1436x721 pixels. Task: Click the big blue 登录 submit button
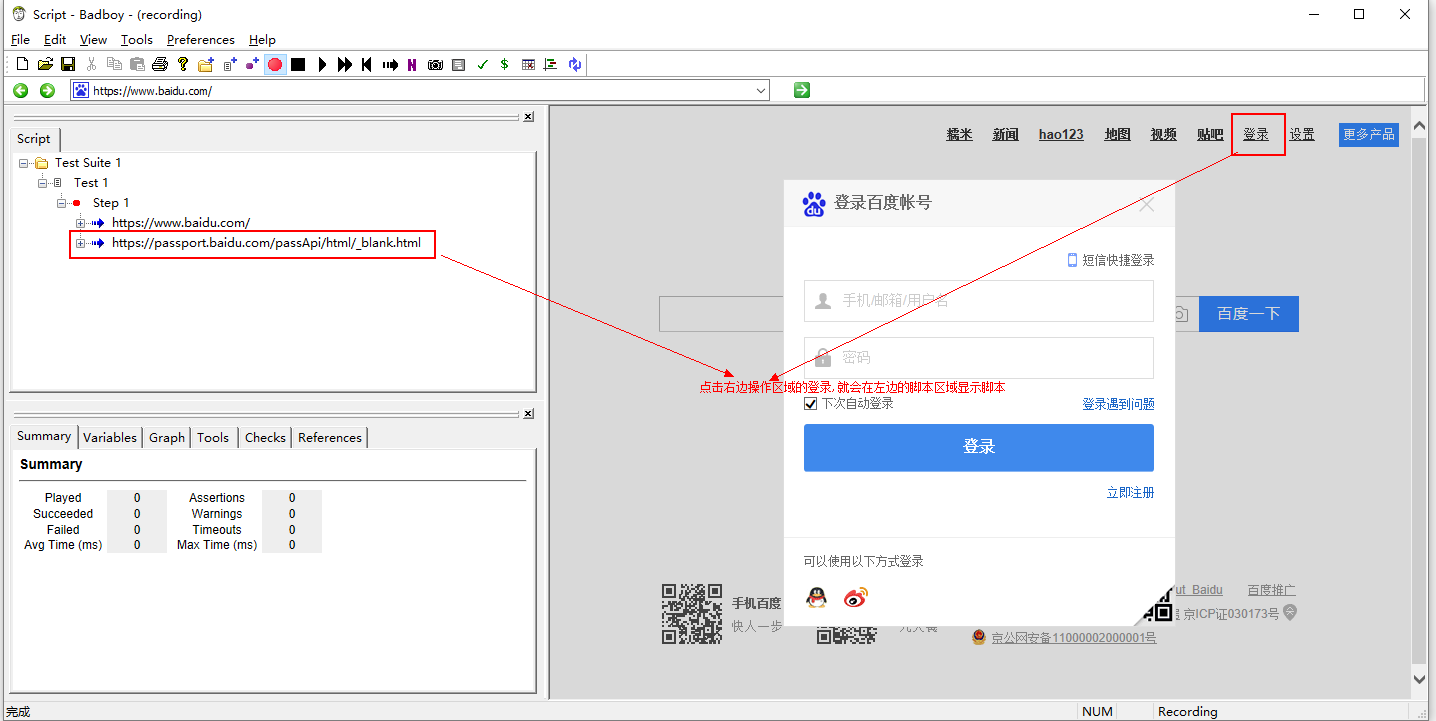979,447
